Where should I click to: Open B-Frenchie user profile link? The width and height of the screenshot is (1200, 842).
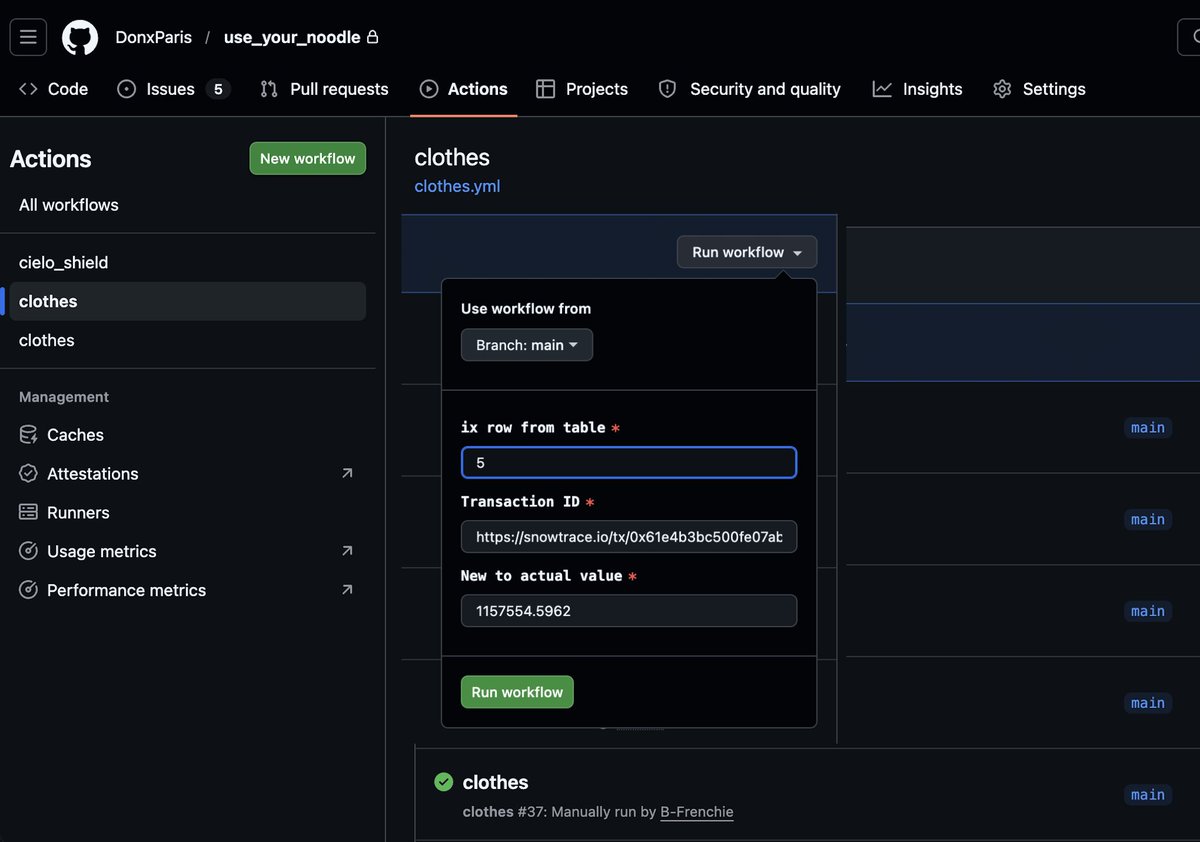pyautogui.click(x=697, y=812)
